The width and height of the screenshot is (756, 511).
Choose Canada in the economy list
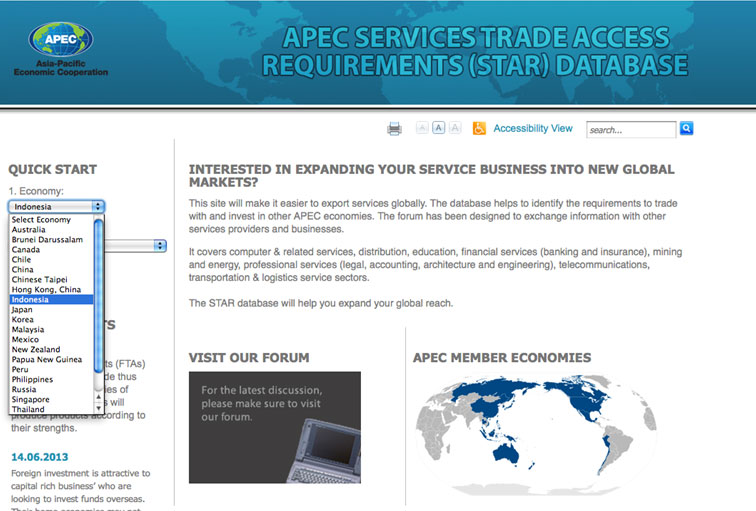coord(52,249)
